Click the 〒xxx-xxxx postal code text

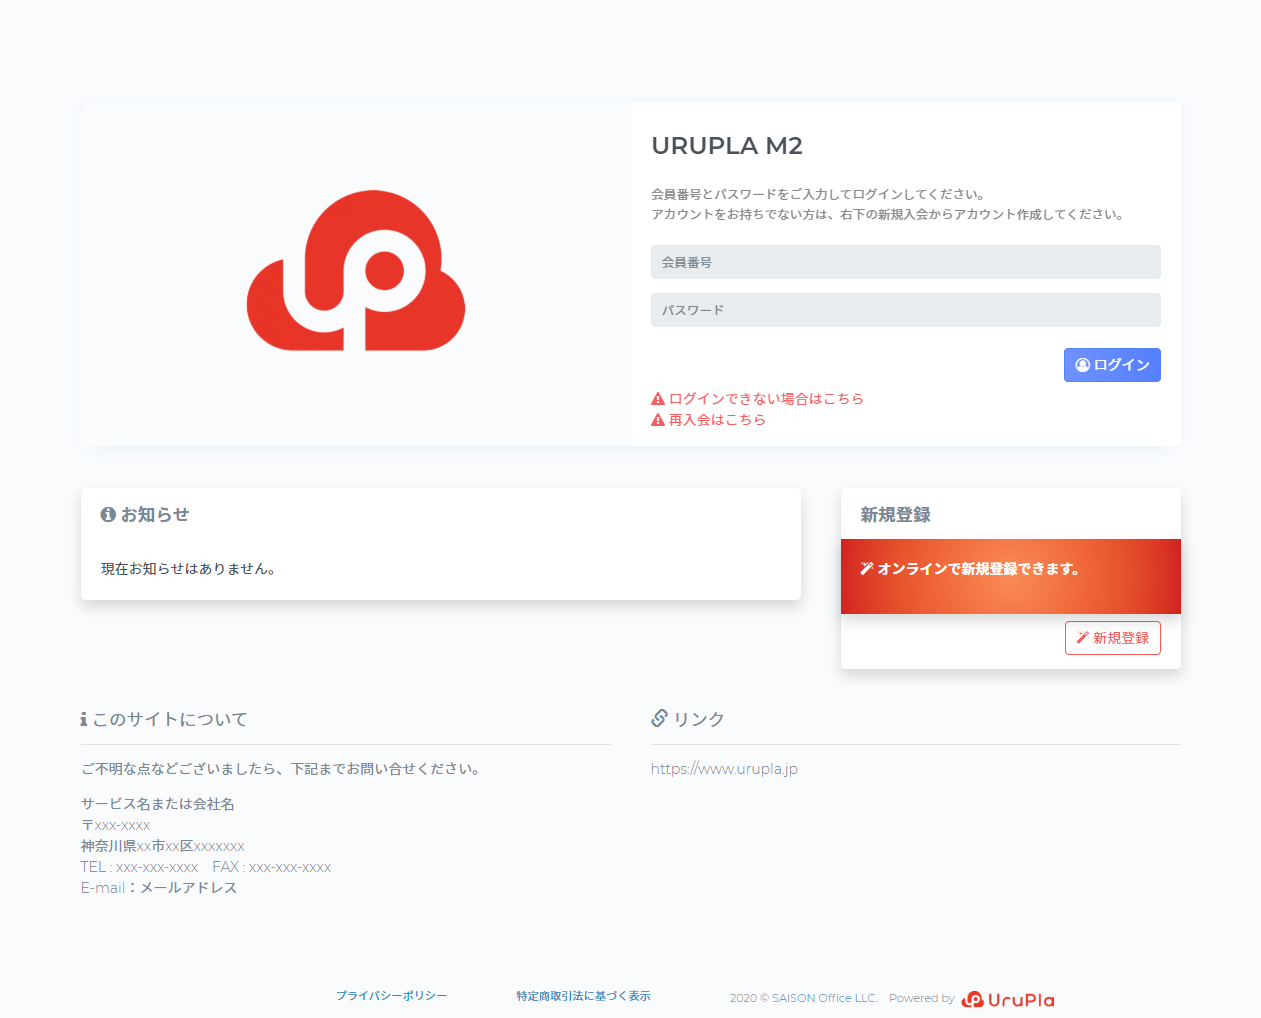[116, 825]
